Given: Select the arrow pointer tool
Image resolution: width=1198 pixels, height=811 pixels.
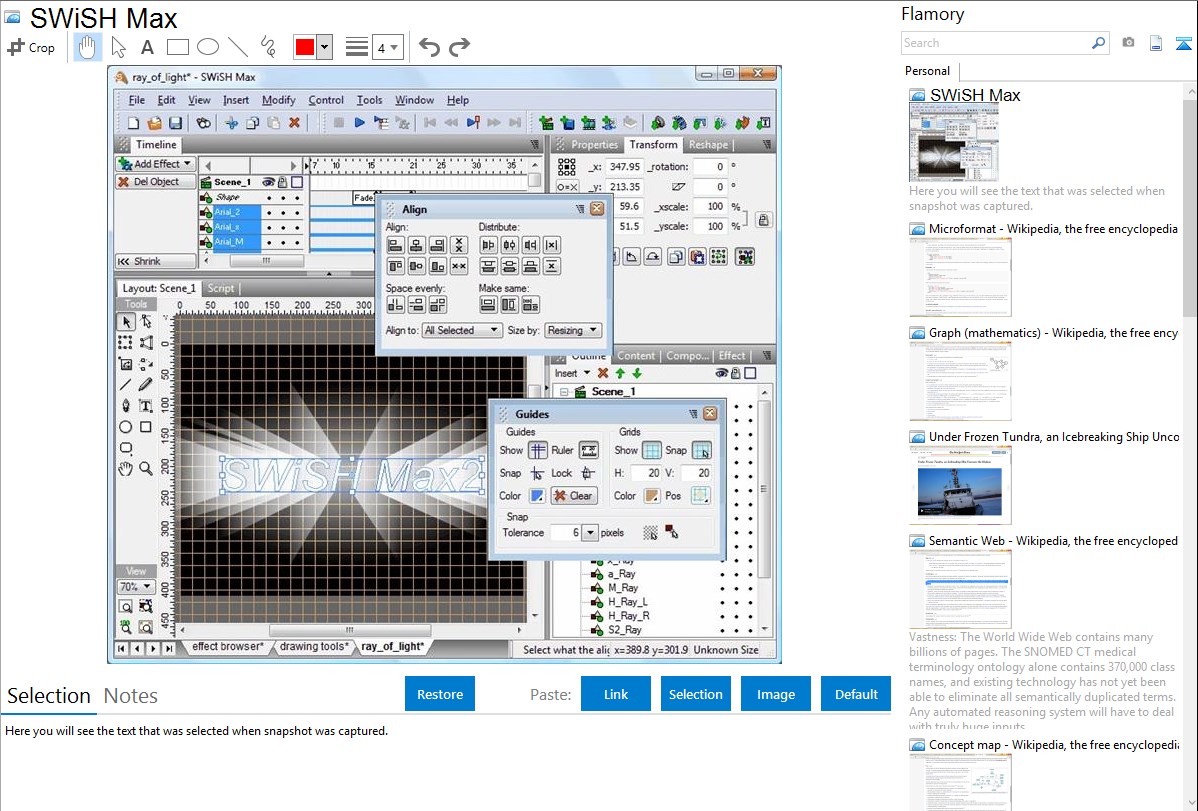Looking at the screenshot, I should (x=118, y=47).
